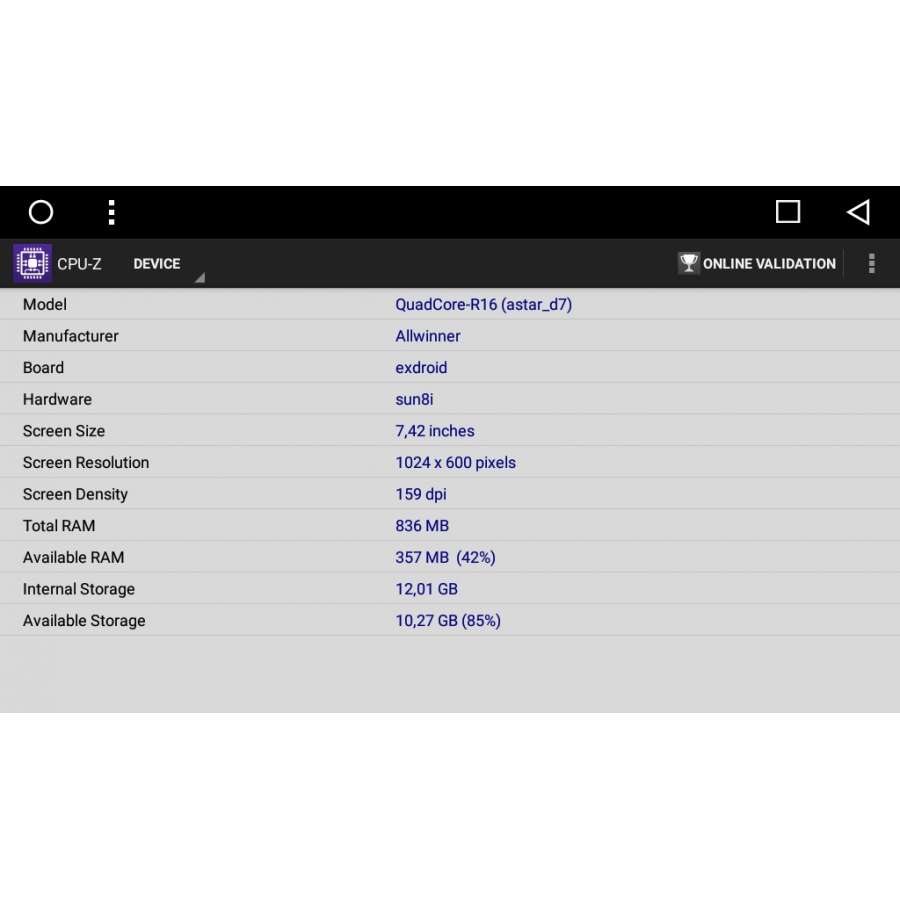Select value QuadCore-R16 (astar_d7)
Screen dimensions: 900x900
click(483, 305)
